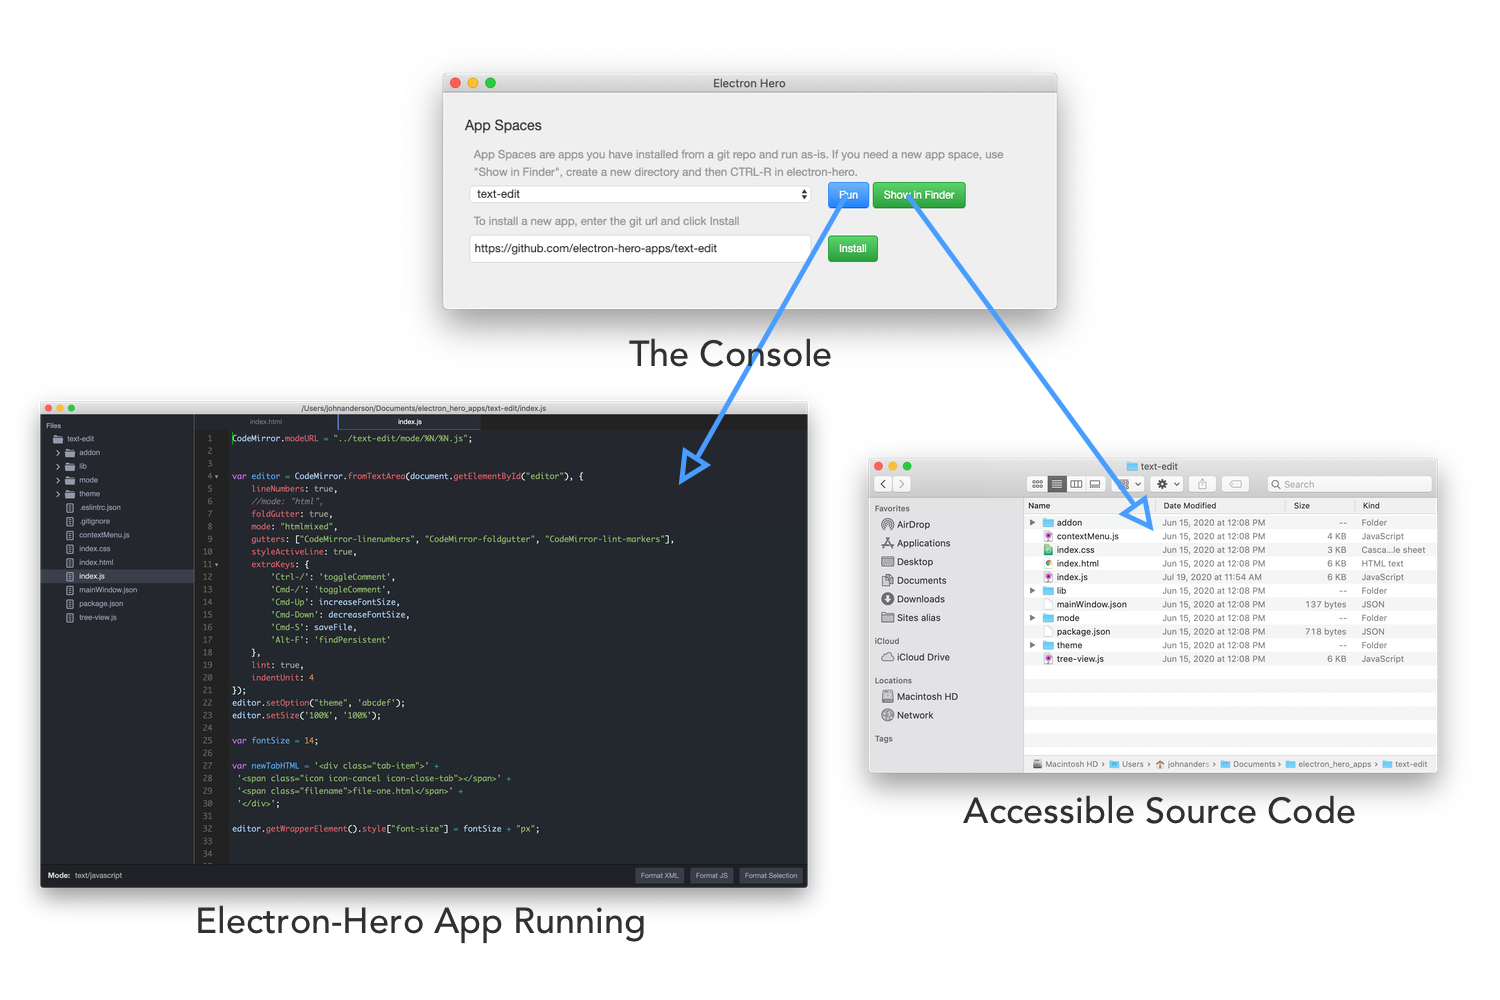The width and height of the screenshot is (1500, 1000).
Task: Click the Show in Finder button
Action: [x=919, y=195]
